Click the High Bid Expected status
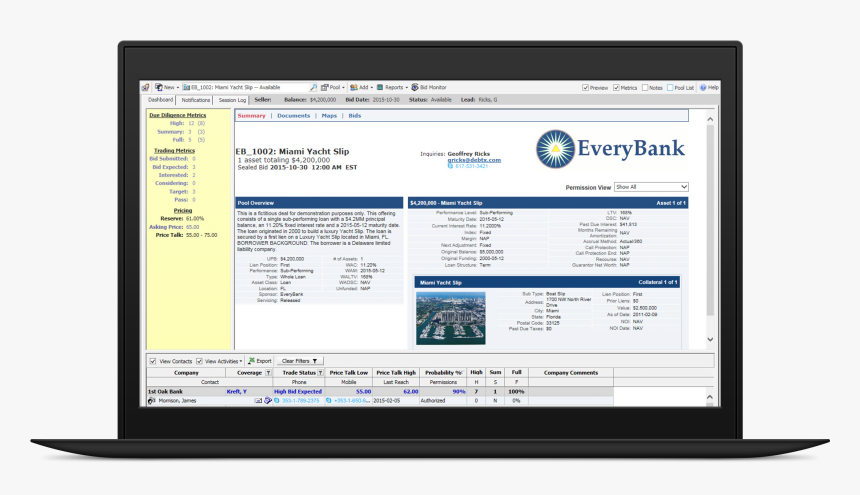 click(298, 391)
